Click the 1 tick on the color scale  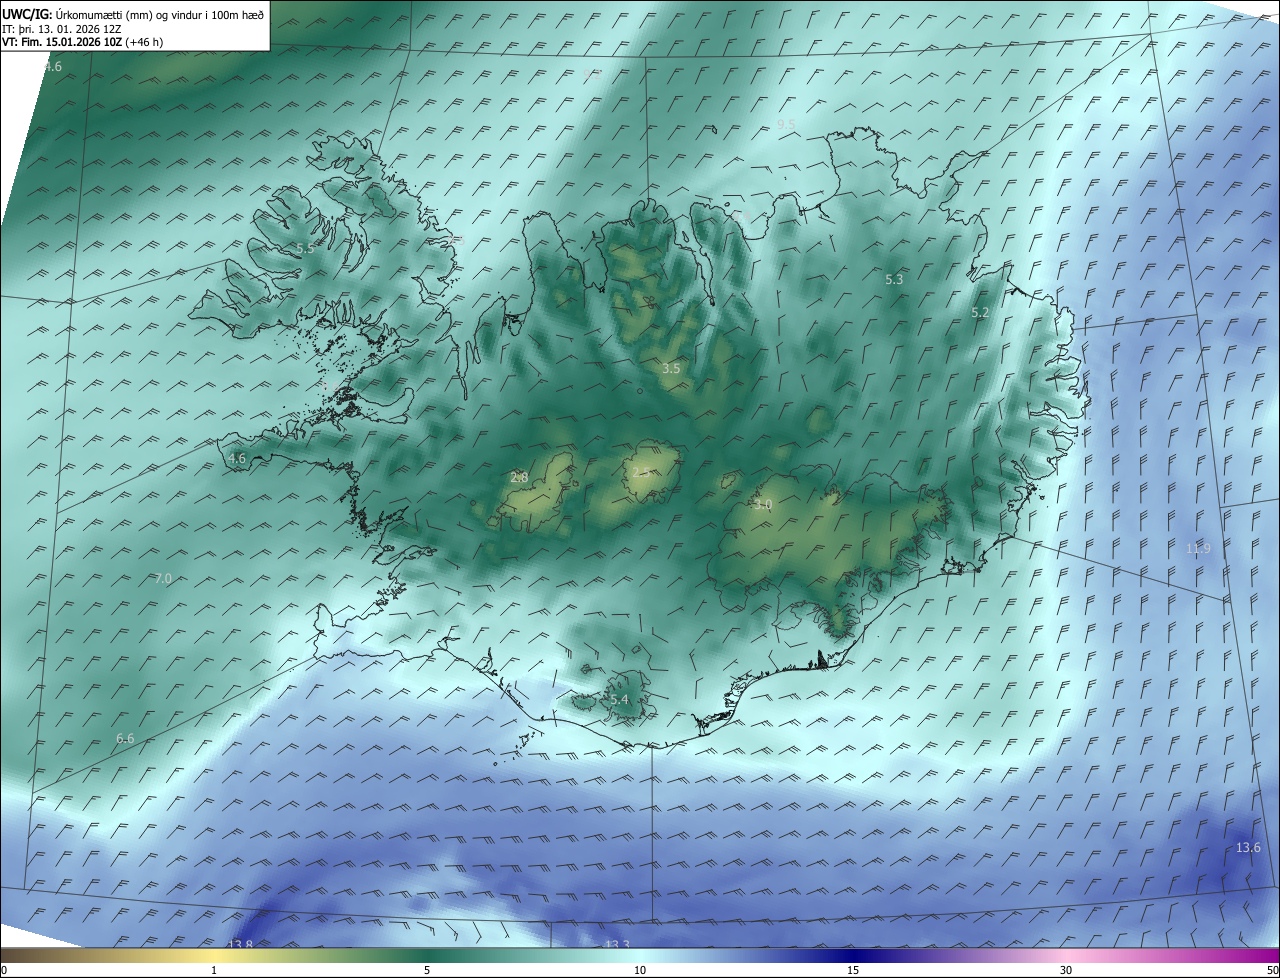pos(214,970)
